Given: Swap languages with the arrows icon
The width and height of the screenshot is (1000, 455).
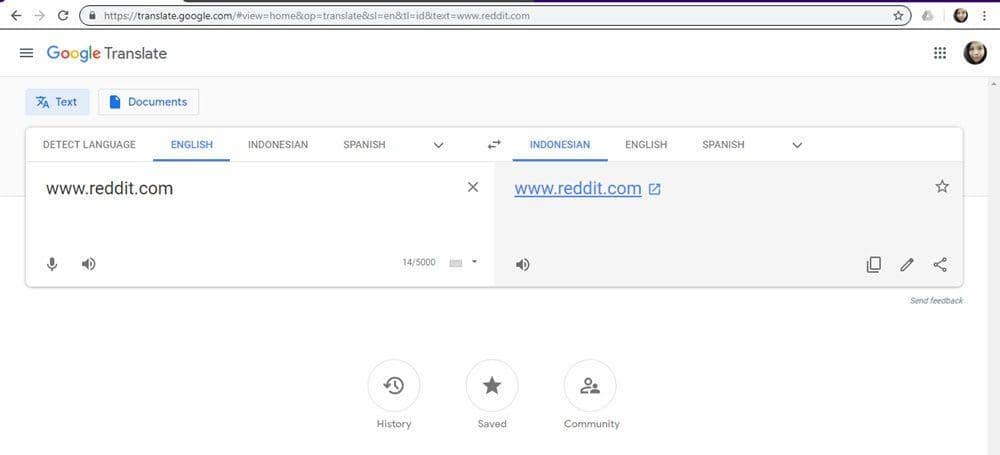Looking at the screenshot, I should tap(494, 145).
